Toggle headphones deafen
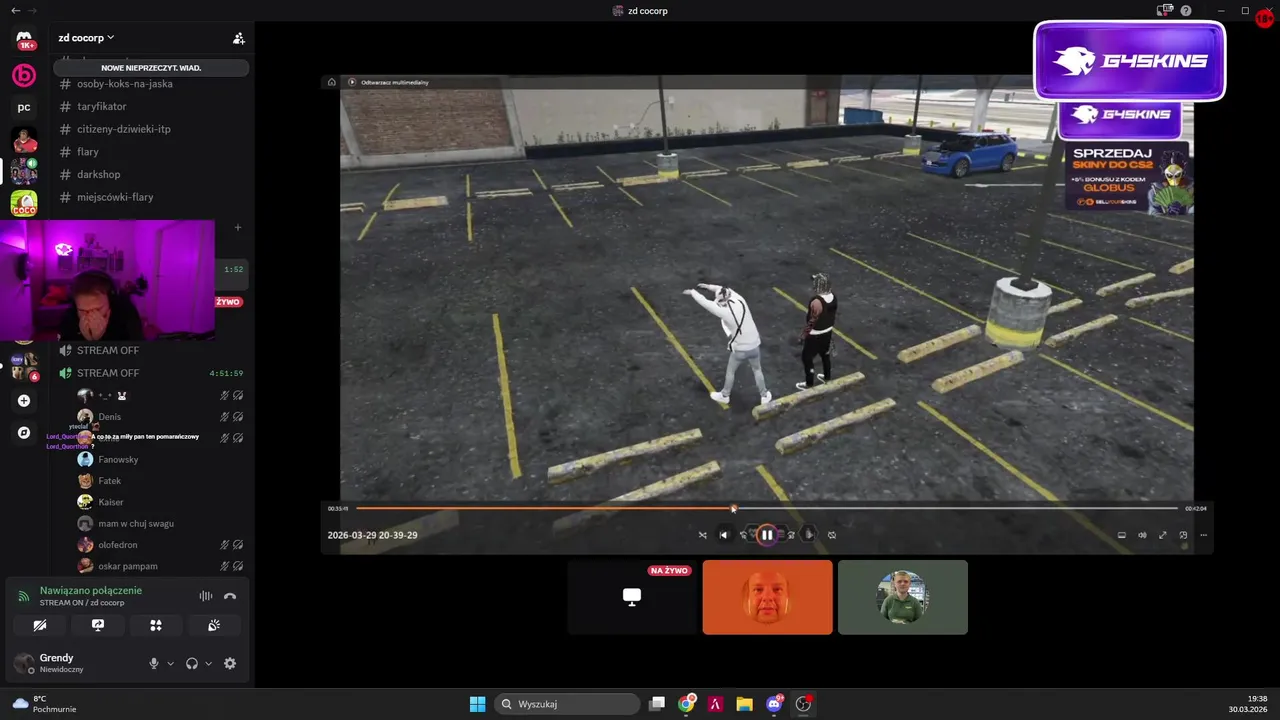Screen dimensions: 1280x720 click(x=192, y=663)
